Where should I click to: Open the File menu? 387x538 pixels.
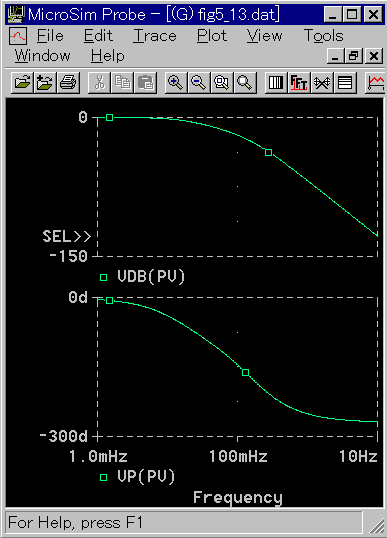coord(50,36)
